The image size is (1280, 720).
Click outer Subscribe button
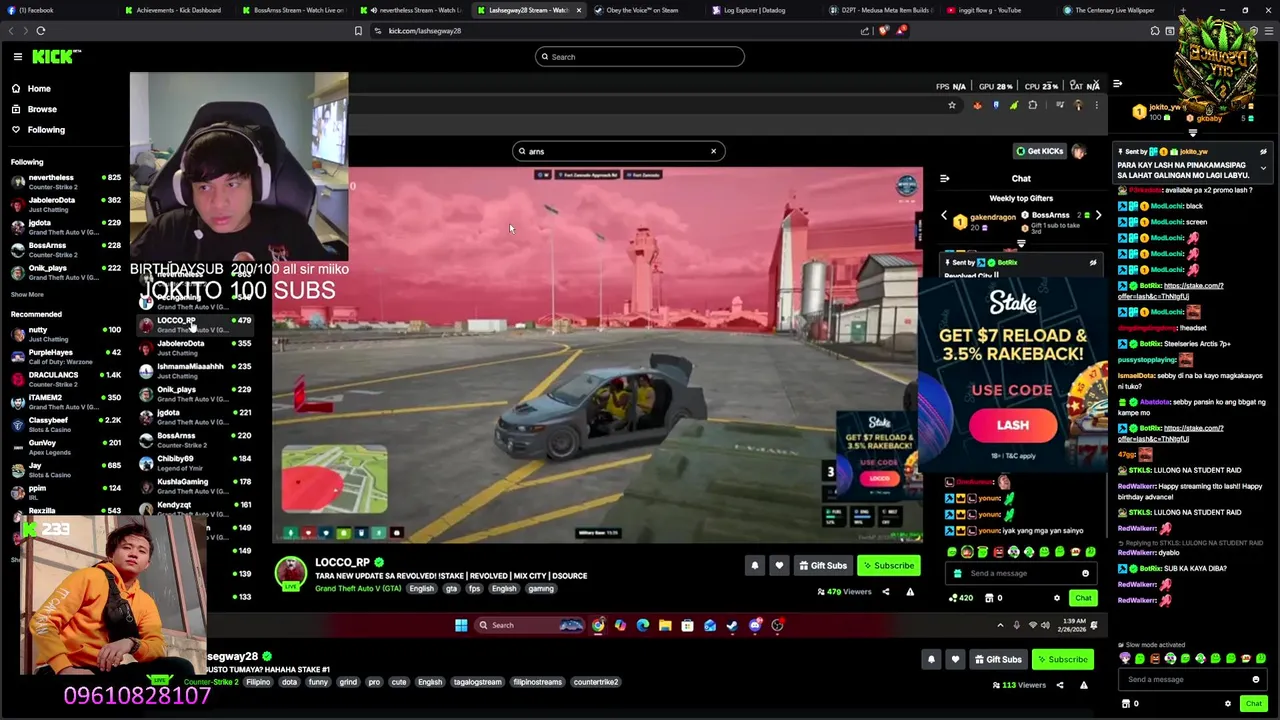click(x=1062, y=660)
